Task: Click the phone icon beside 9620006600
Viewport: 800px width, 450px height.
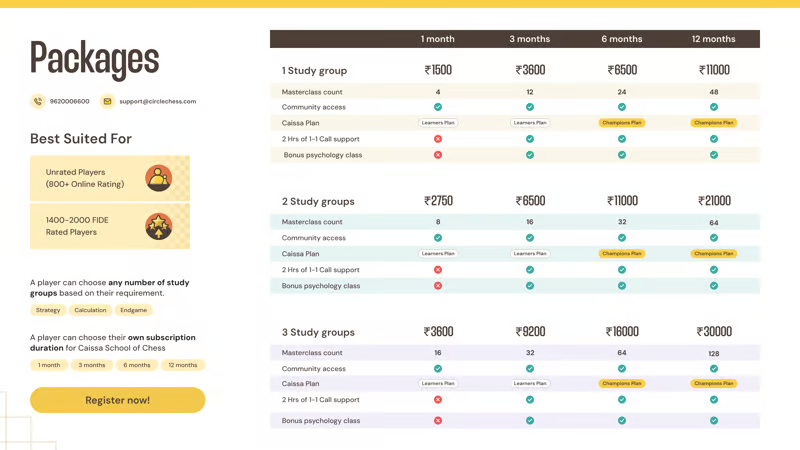Action: coord(38,101)
